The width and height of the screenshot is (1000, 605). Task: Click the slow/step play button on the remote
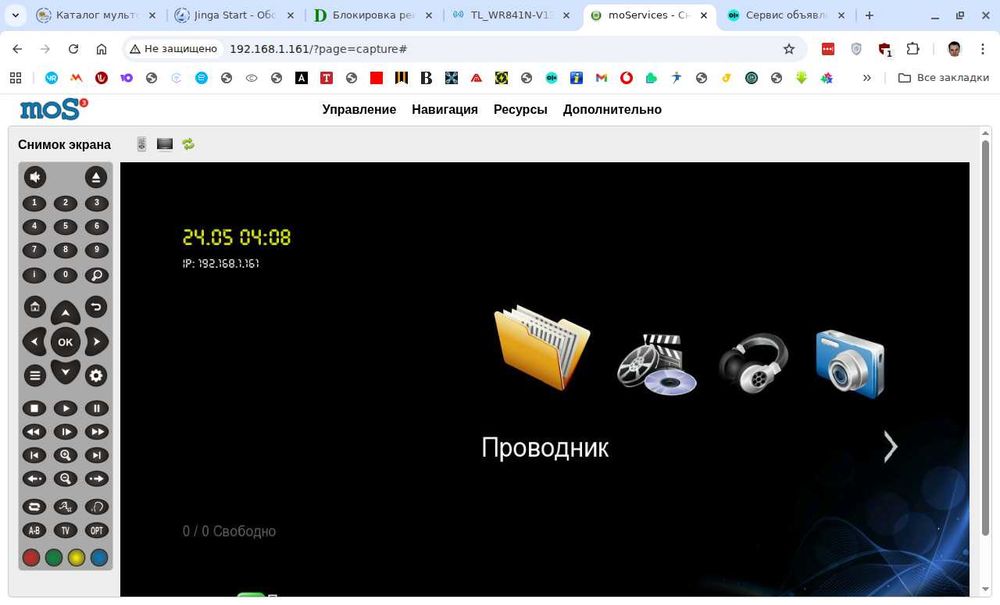pyautogui.click(x=65, y=432)
